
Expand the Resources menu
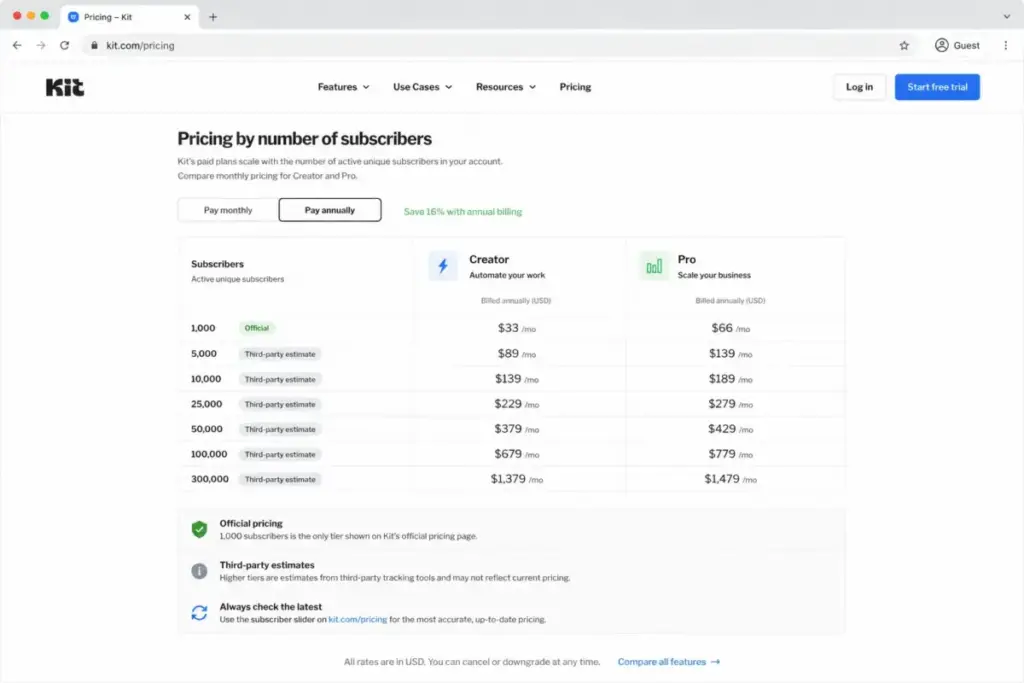click(506, 87)
